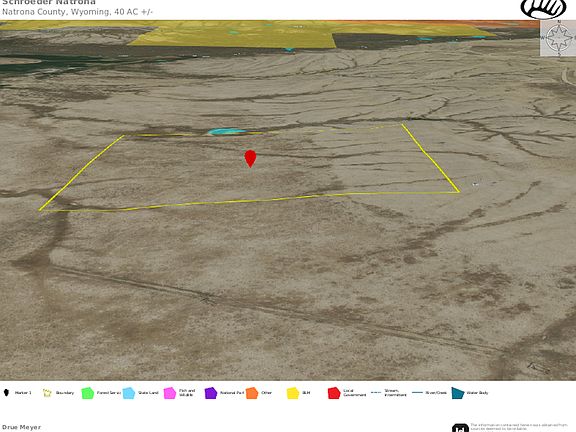Click the purple National Park swatch
Image resolution: width=576 pixels, height=432 pixels.
coord(211,393)
